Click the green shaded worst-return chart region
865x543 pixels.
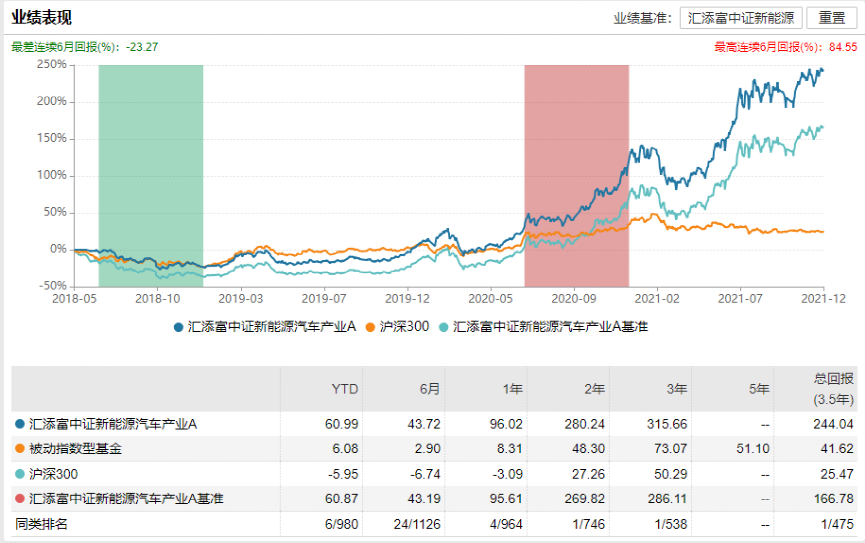(x=150, y=175)
